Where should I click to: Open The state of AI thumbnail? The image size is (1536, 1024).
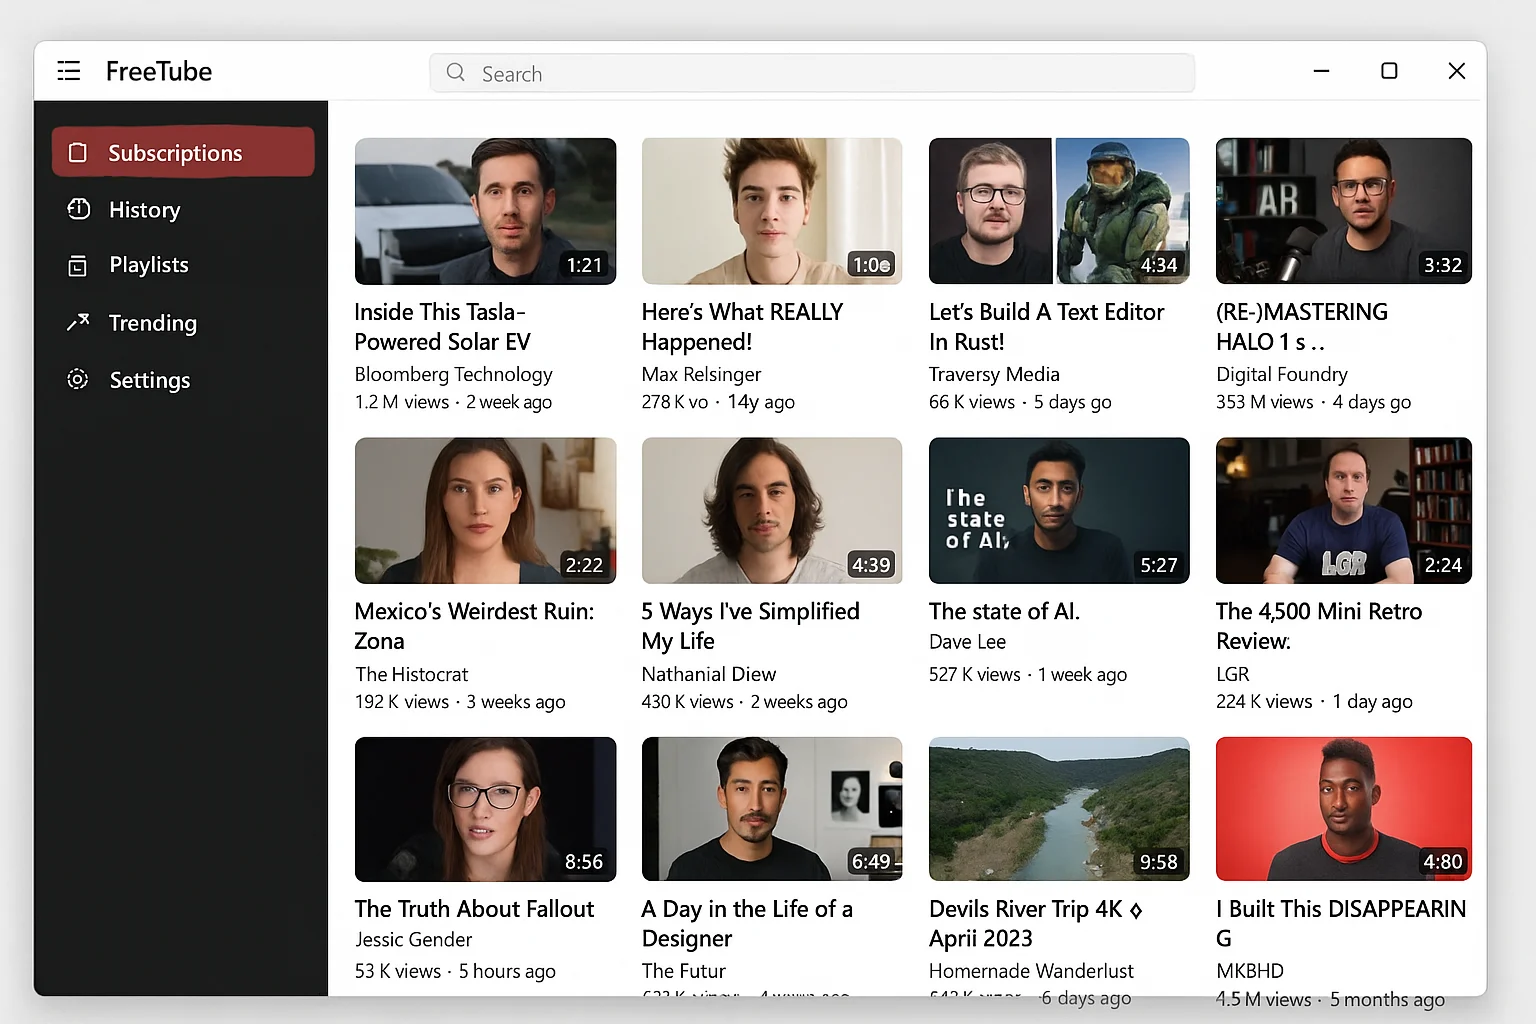coord(1059,510)
